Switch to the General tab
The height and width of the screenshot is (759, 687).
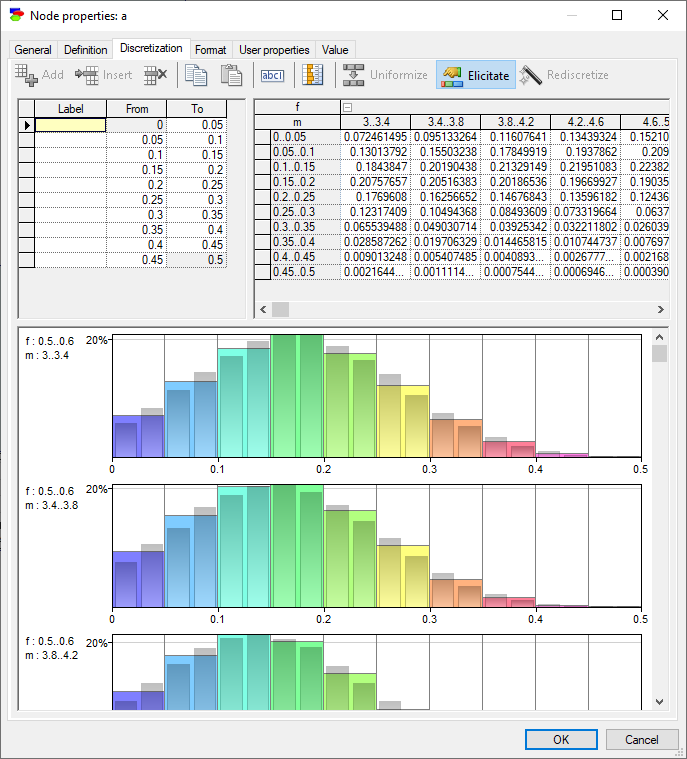[33, 50]
